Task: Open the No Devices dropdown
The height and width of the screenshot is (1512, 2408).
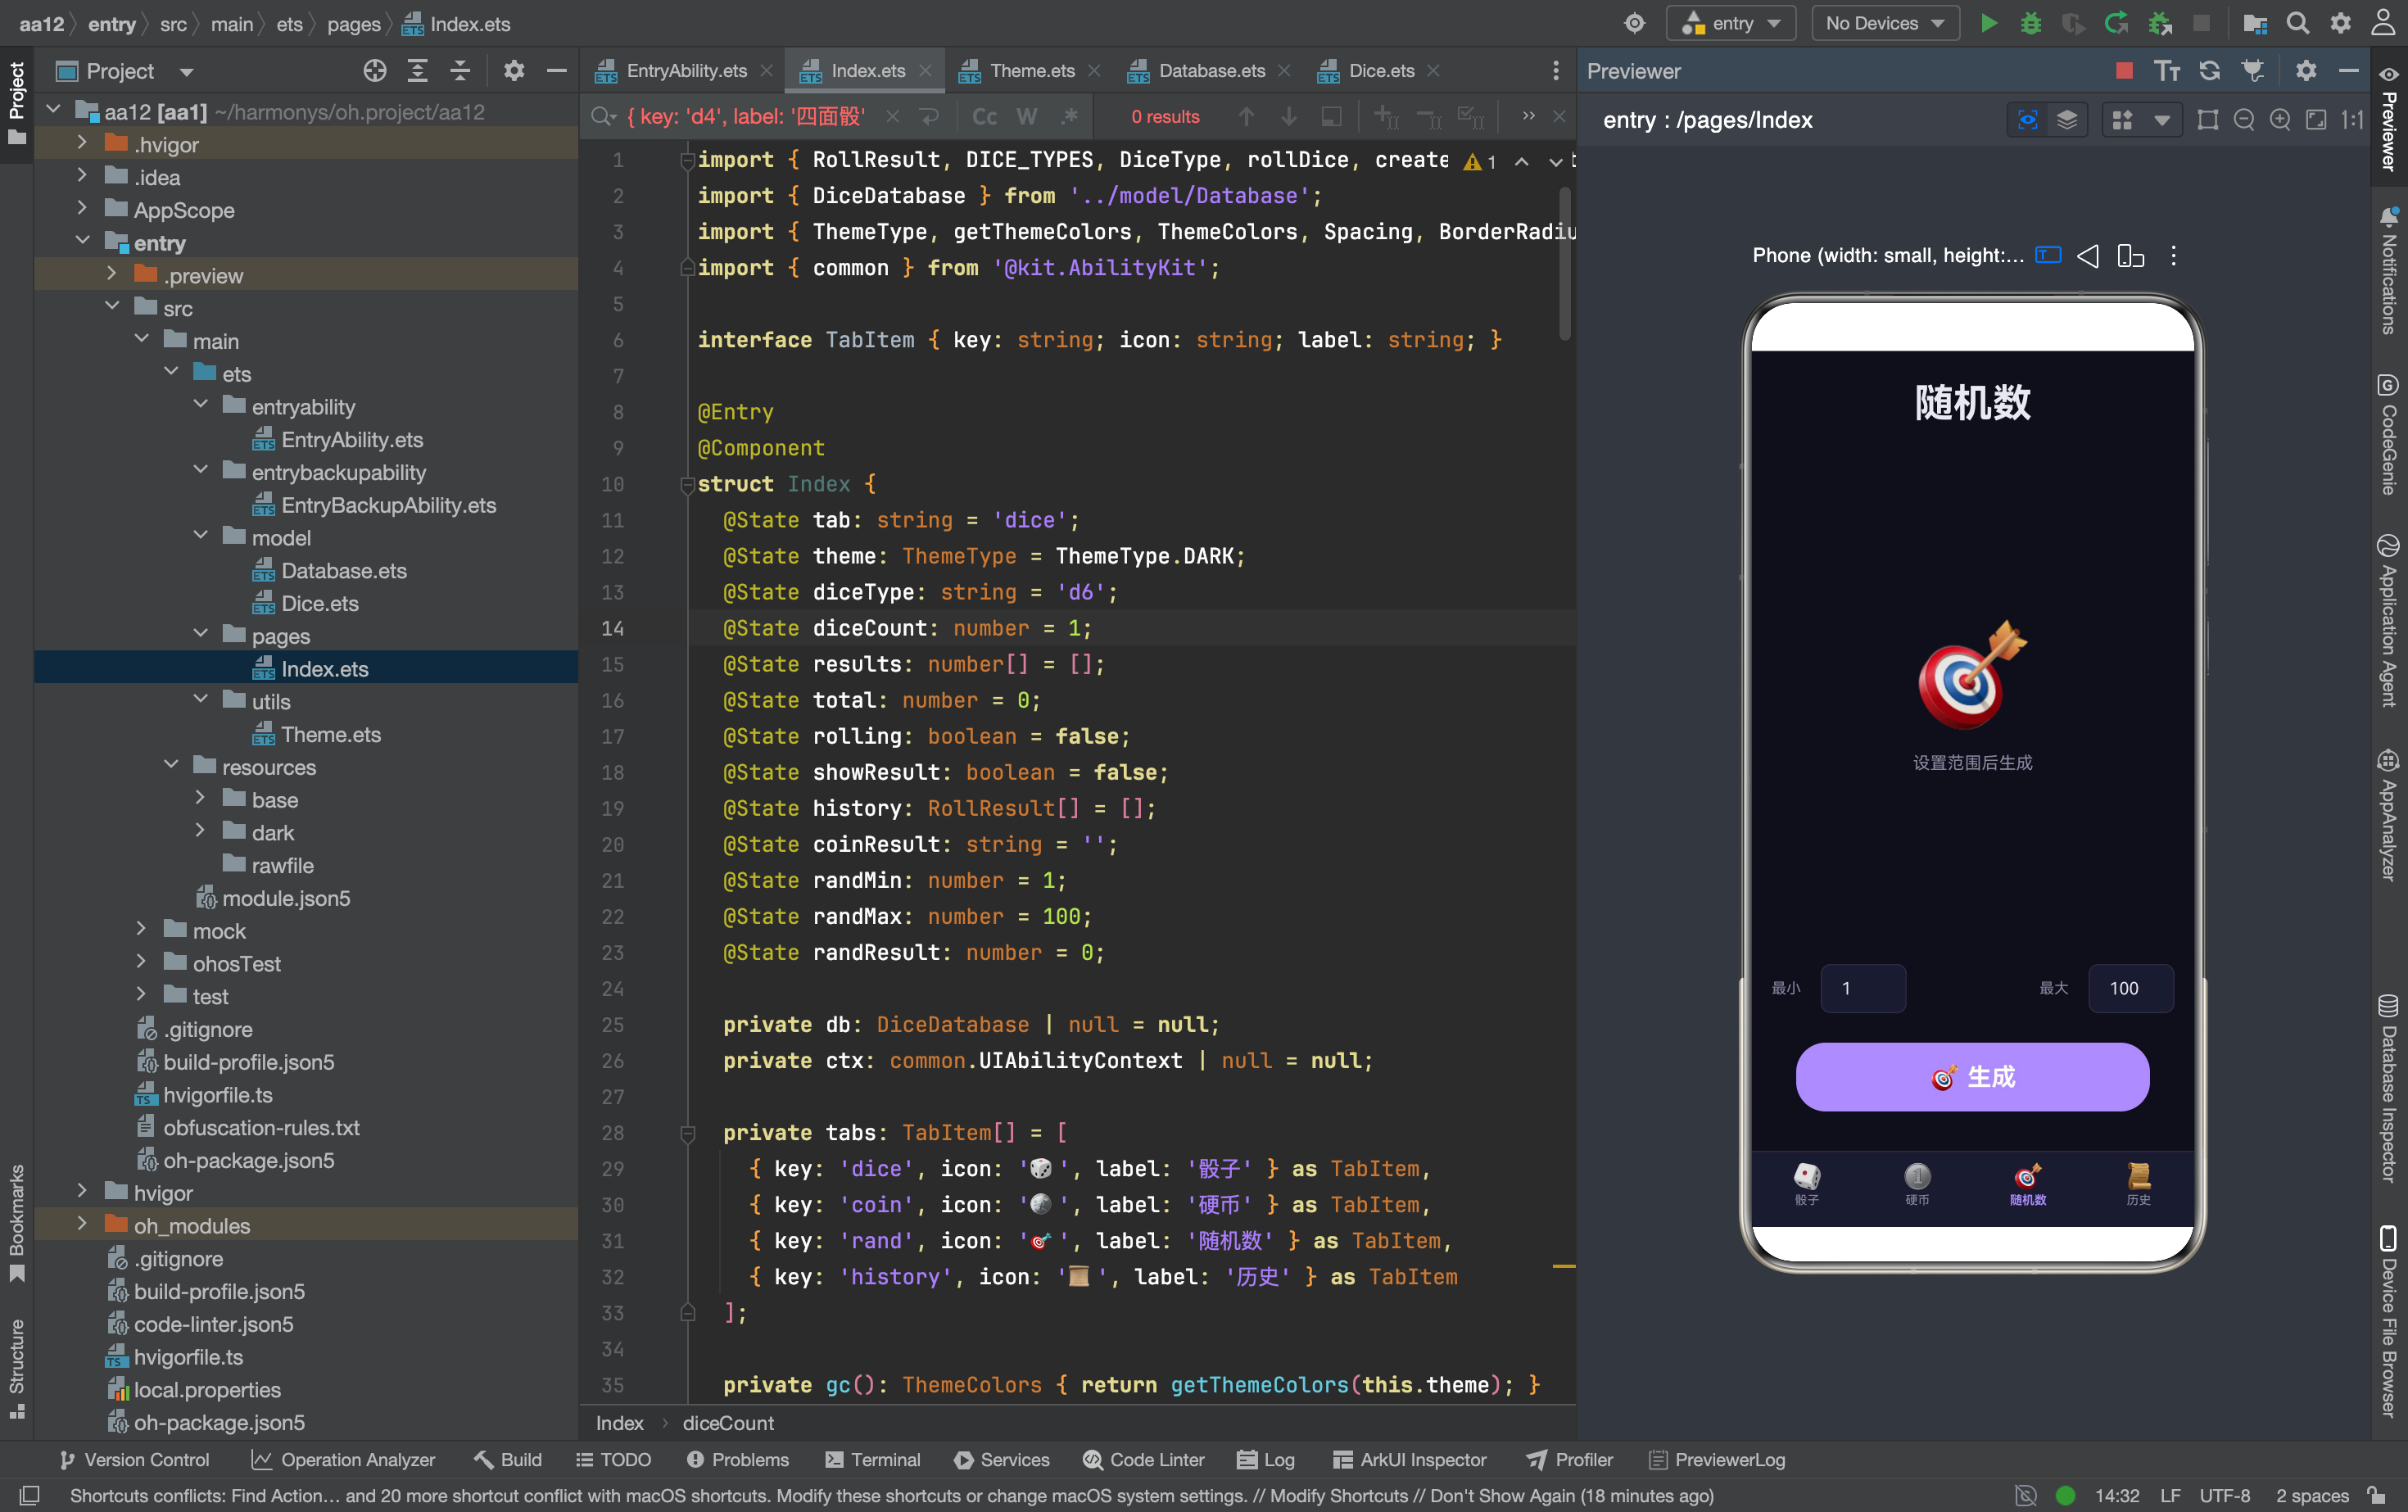Action: click(x=1884, y=23)
